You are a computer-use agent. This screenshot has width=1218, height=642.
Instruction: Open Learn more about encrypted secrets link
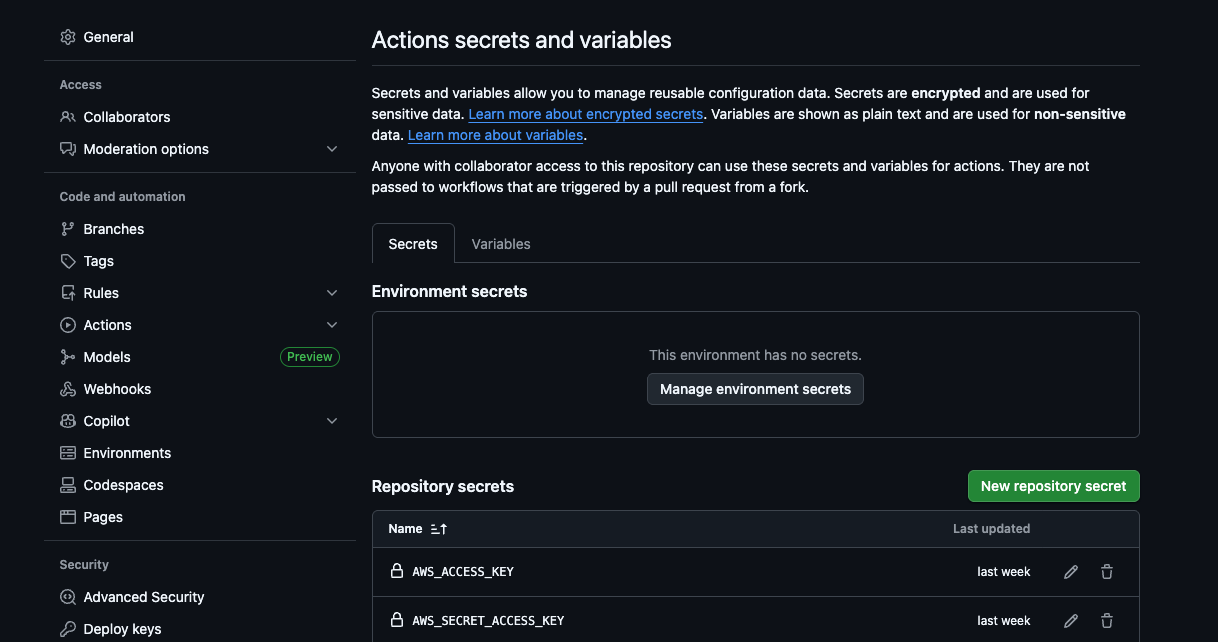click(585, 114)
